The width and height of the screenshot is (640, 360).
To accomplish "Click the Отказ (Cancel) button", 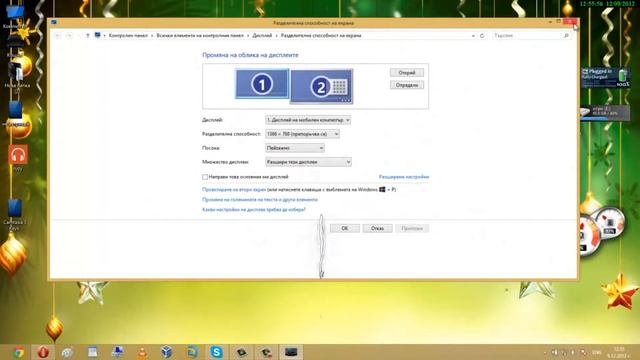I will (377, 228).
